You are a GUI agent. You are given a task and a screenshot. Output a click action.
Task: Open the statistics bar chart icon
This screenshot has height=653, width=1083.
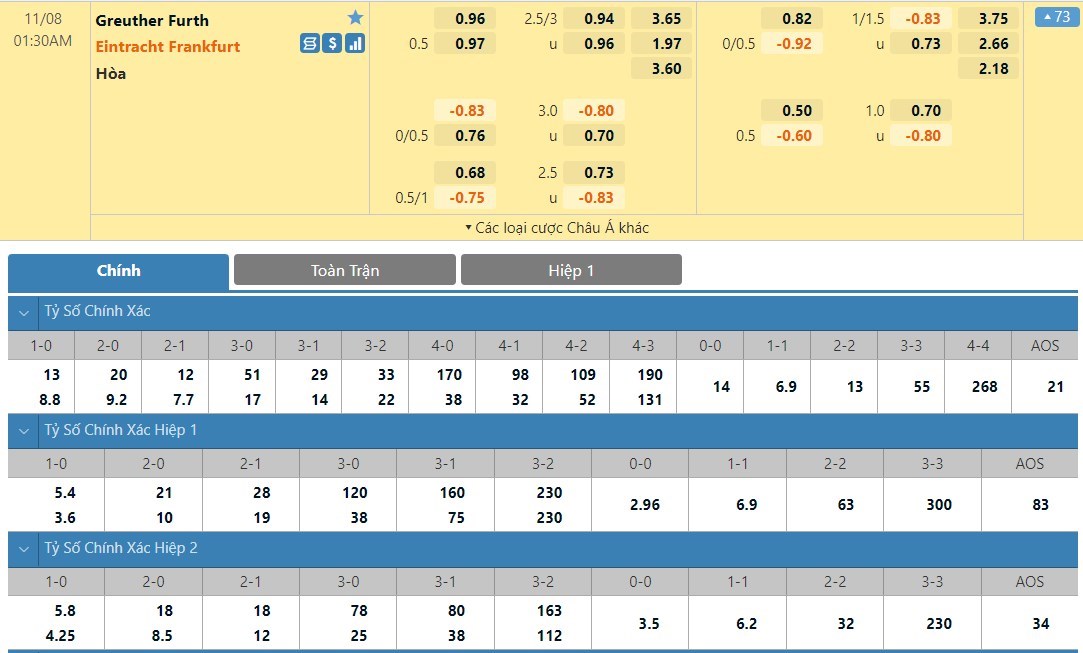pos(355,44)
